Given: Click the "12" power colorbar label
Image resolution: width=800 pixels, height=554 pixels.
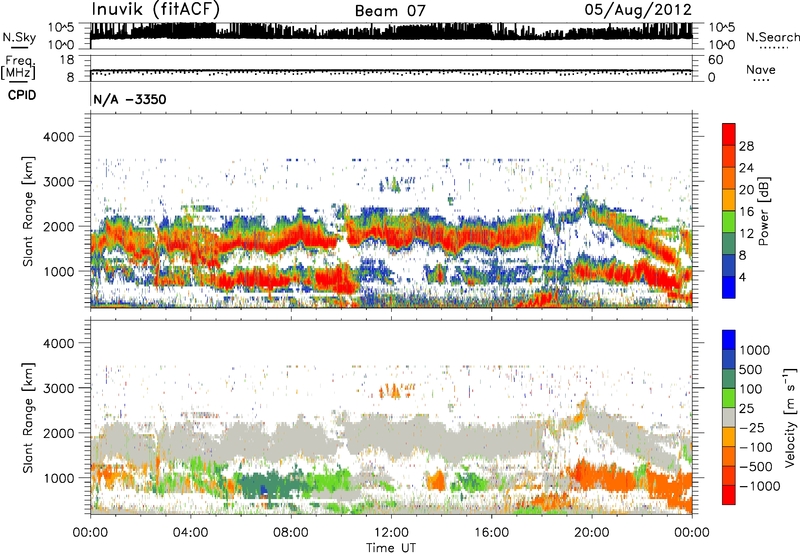Looking at the screenshot, I should (x=746, y=234).
